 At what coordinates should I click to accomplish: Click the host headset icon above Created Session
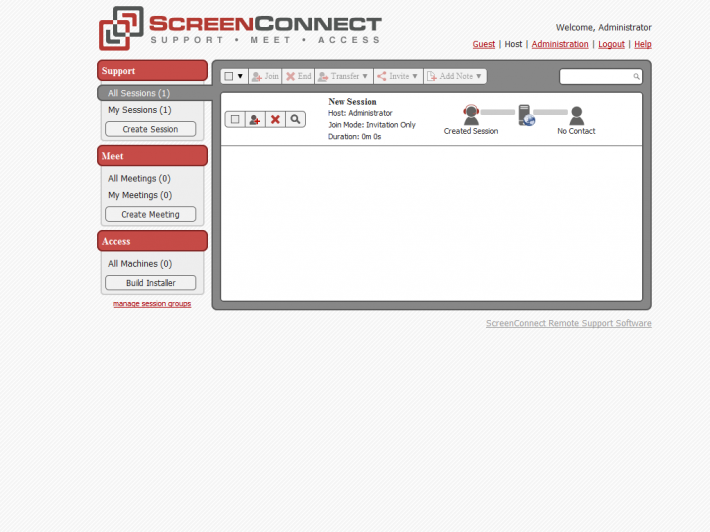click(471, 115)
